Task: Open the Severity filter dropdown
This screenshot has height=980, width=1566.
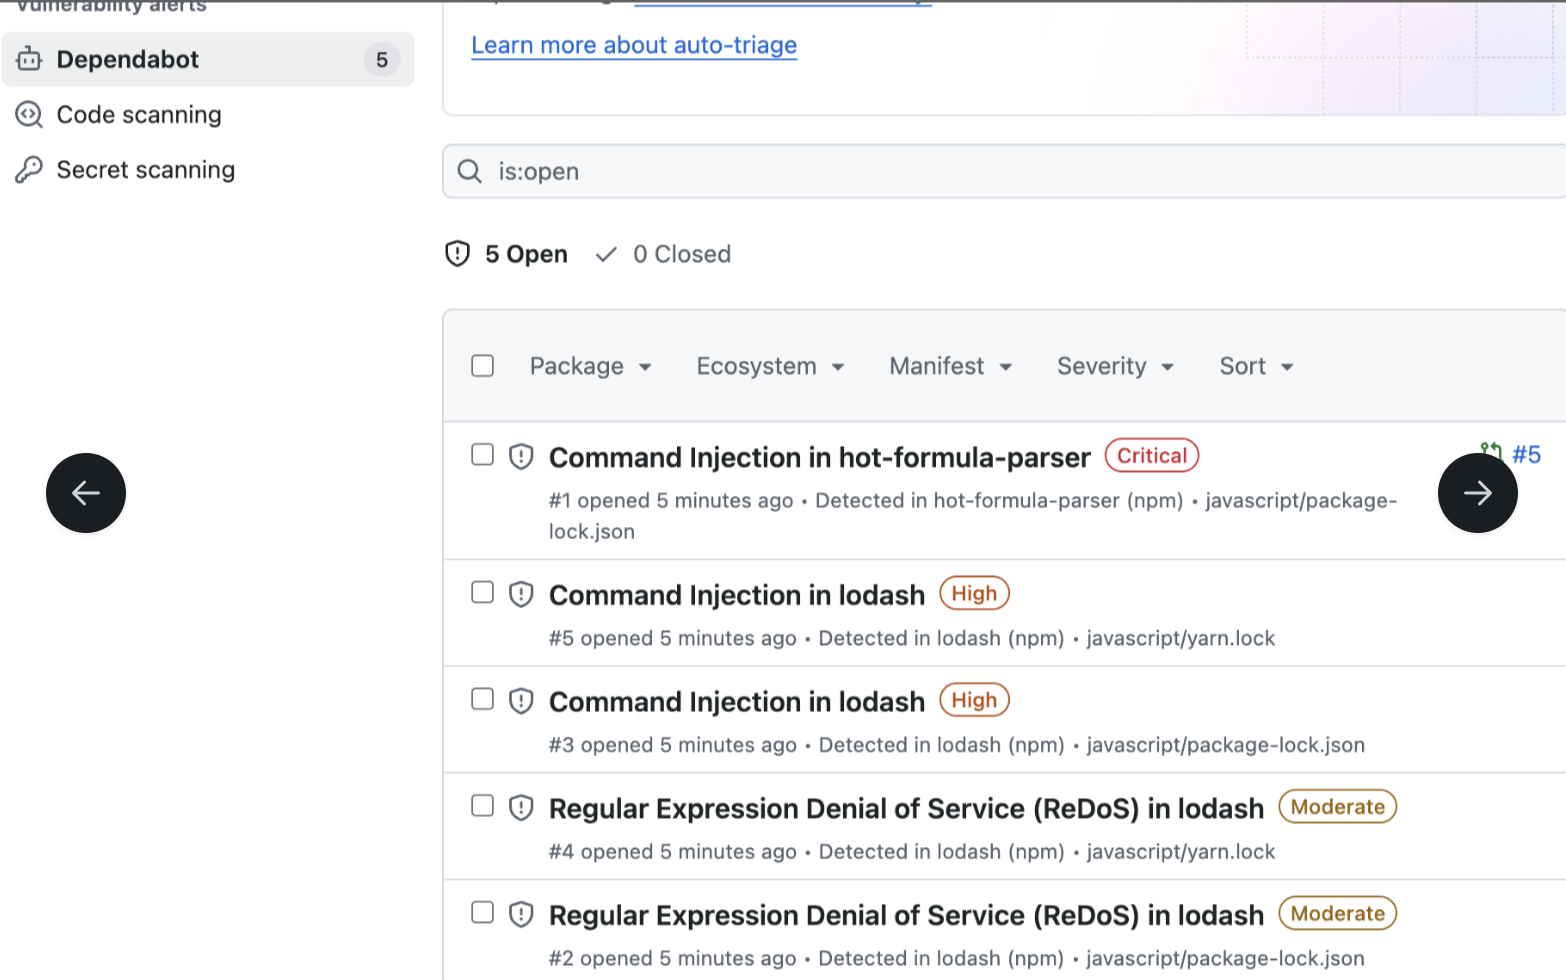Action: coord(1114,366)
